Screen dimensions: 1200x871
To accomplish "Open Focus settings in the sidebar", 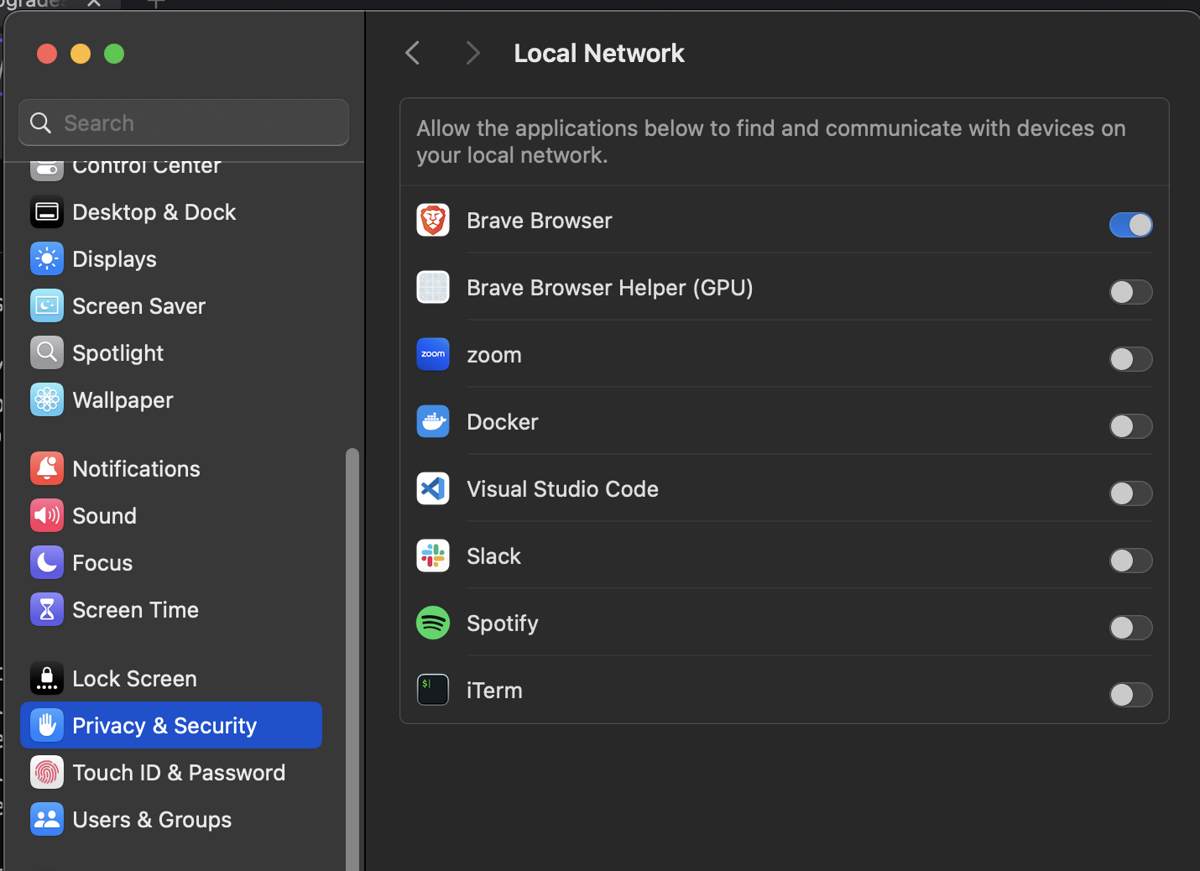I will 171,562.
